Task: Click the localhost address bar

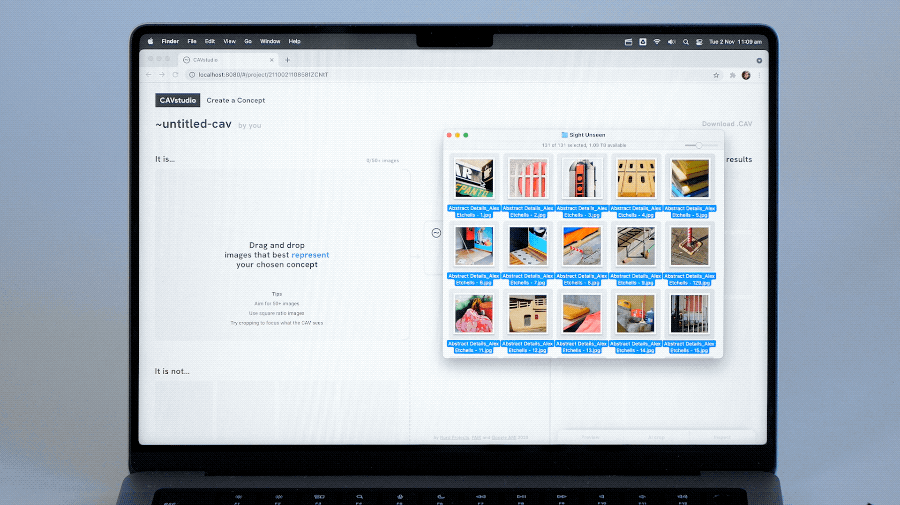Action: point(451,75)
